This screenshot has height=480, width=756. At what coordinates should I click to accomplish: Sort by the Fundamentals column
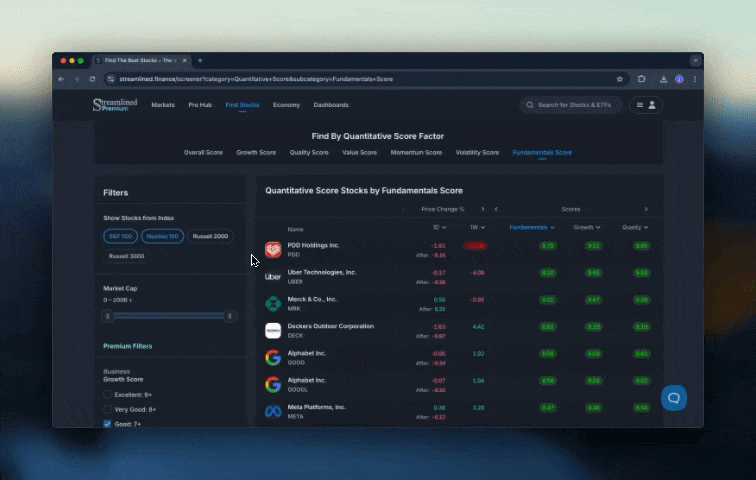[x=532, y=227]
